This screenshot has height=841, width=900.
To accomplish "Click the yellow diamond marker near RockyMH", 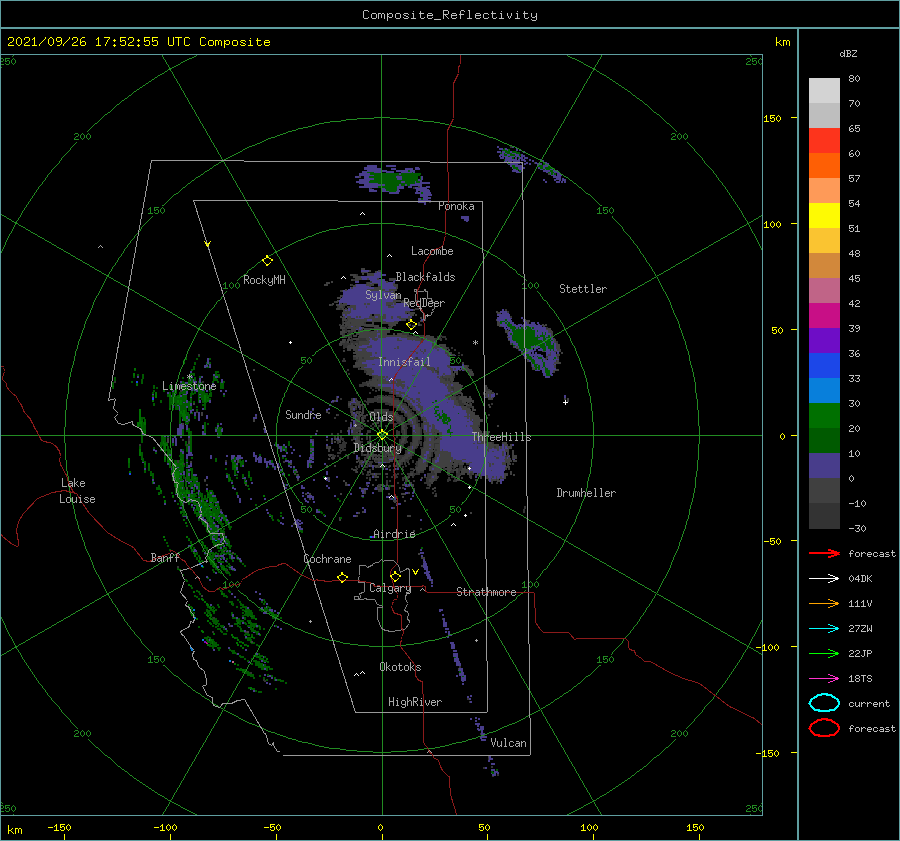I will (x=267, y=261).
